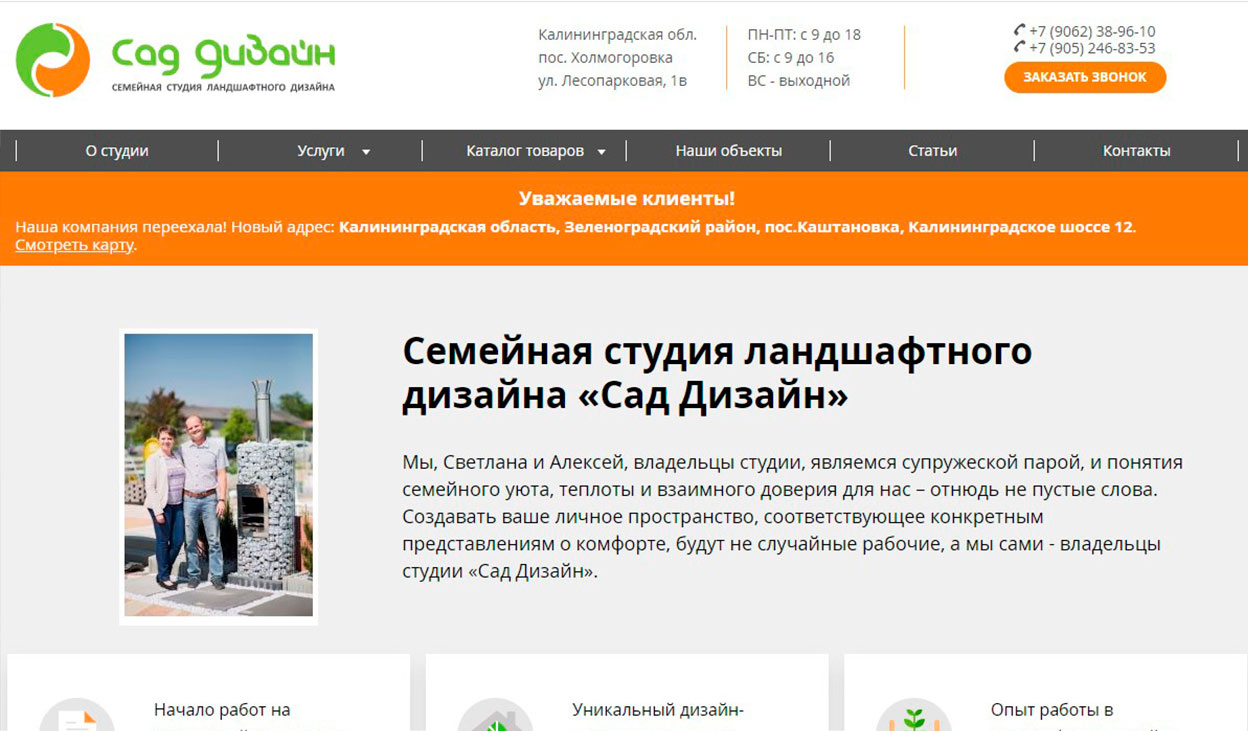The image size is (1248, 731).
Task: Open the Контакты menu item
Action: pyautogui.click(x=1137, y=151)
